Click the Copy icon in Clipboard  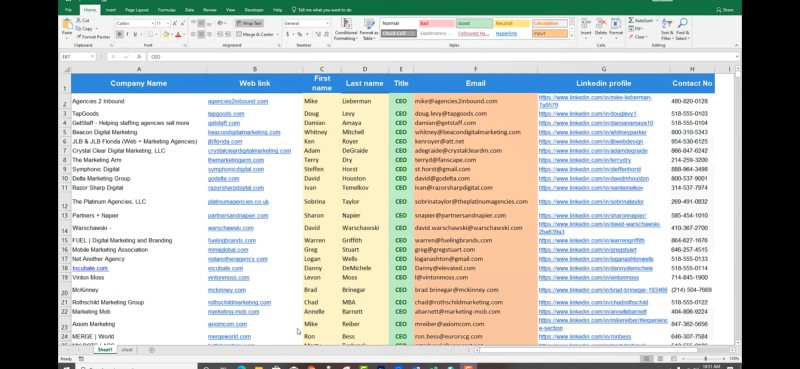tap(79, 29)
